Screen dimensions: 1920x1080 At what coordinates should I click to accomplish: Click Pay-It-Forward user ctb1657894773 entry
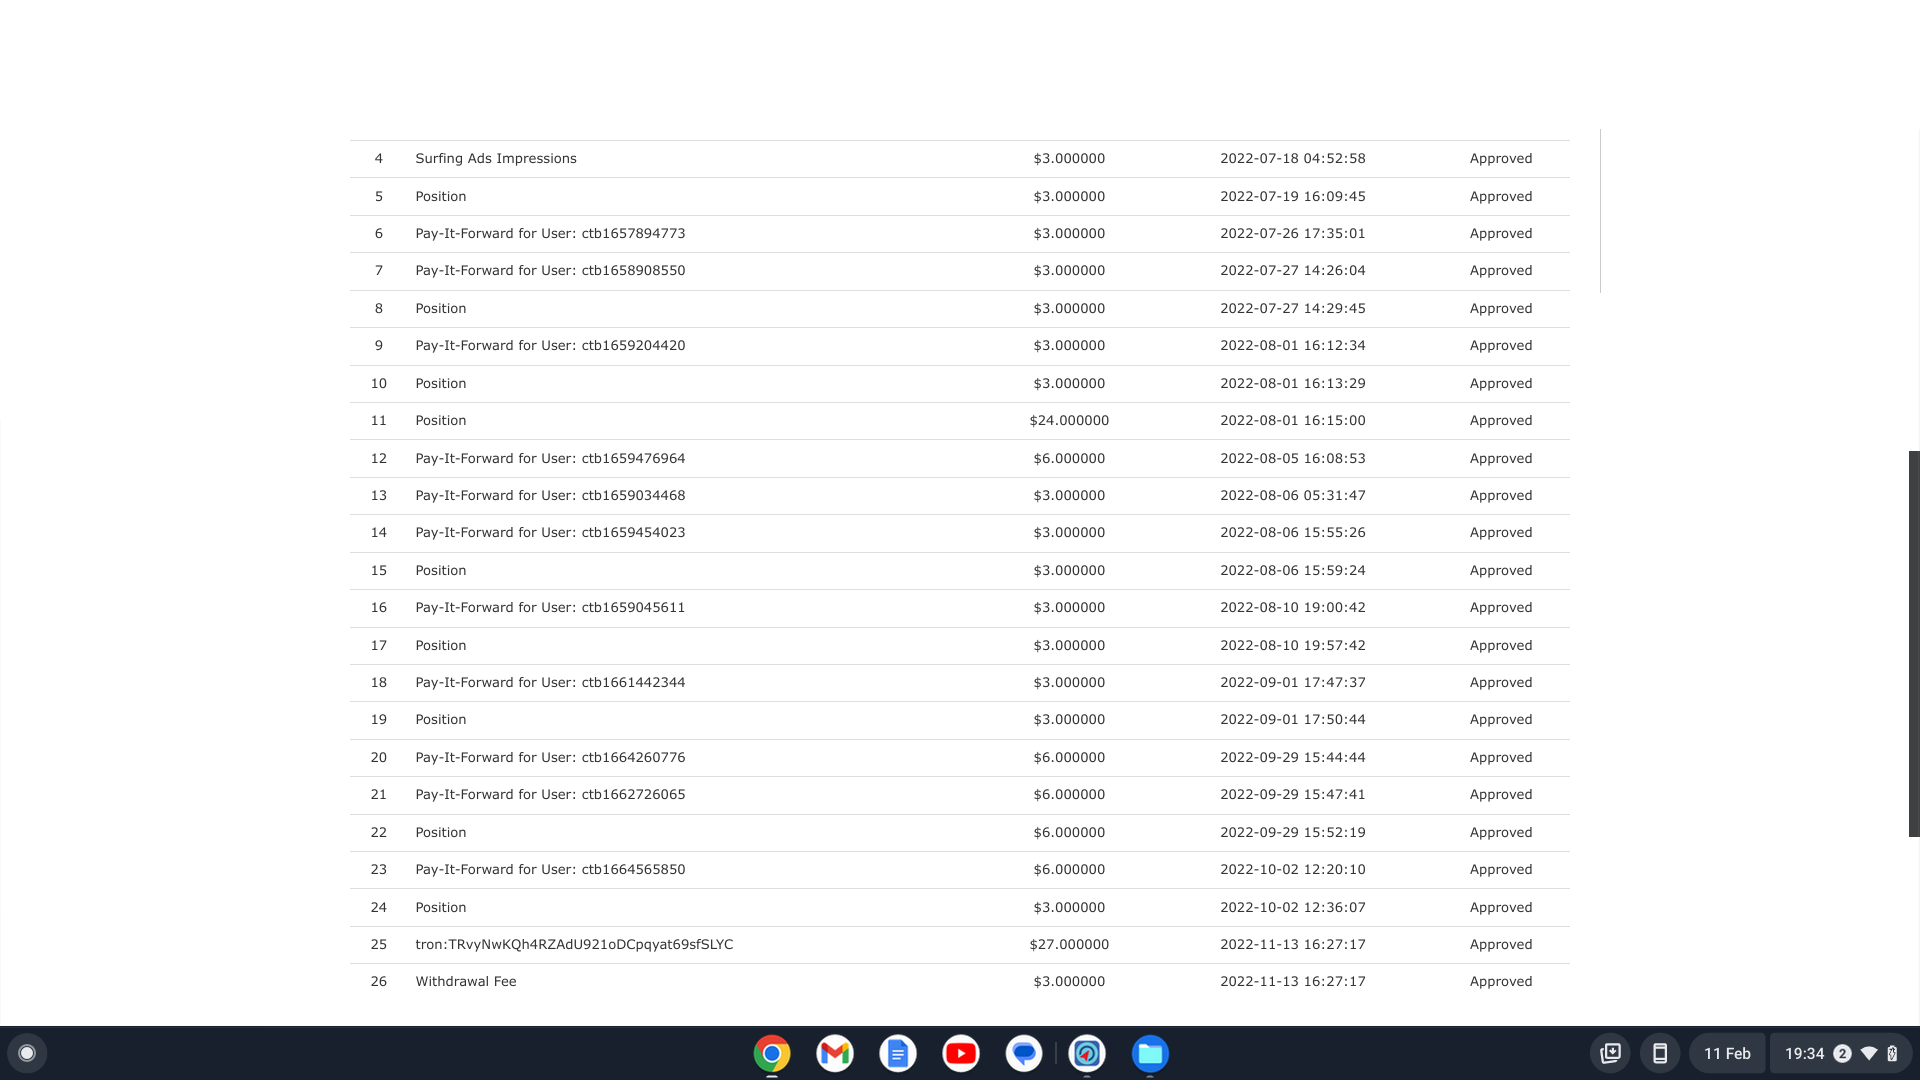[x=550, y=233]
